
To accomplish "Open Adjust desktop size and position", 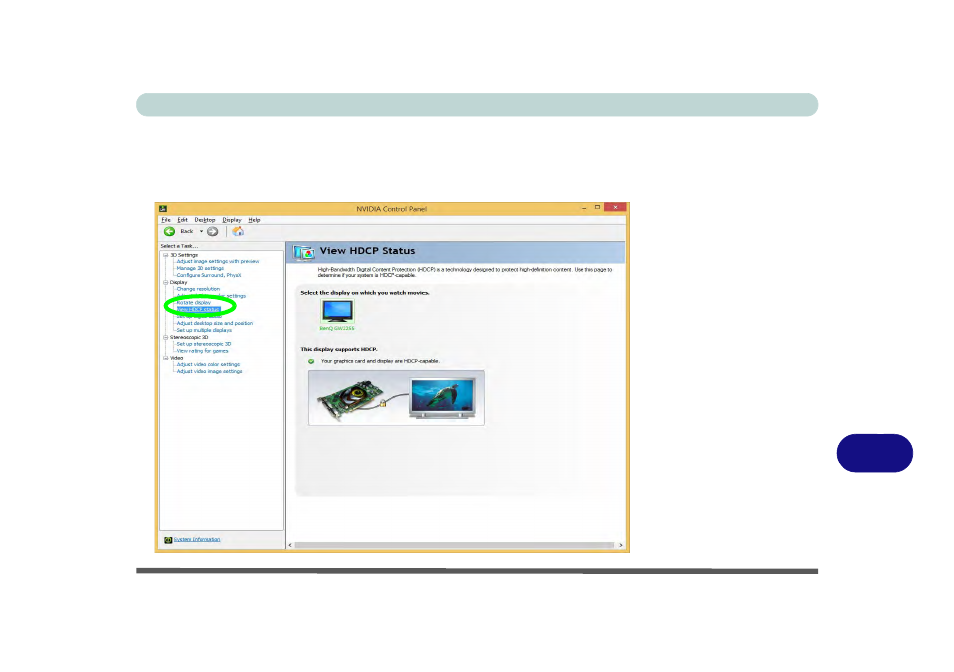I will pos(215,324).
